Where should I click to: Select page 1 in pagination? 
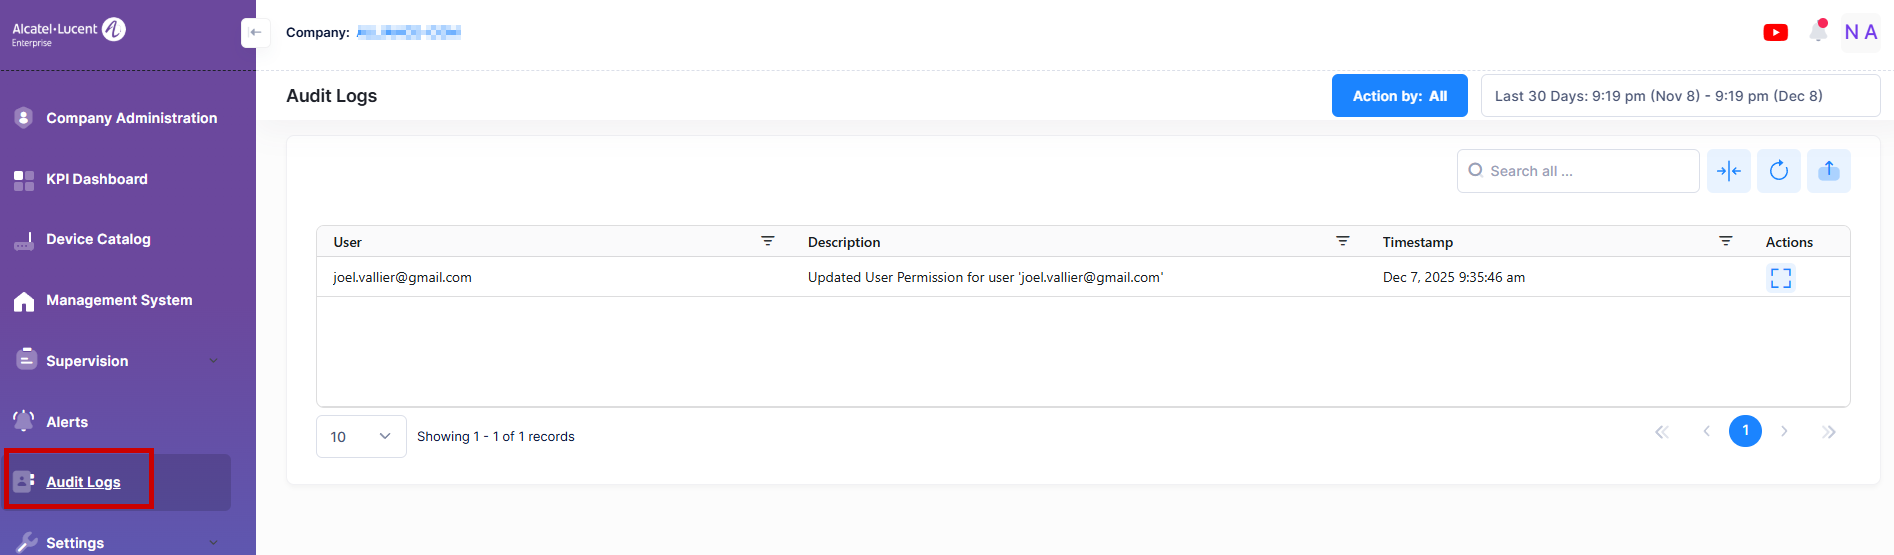[x=1745, y=431]
